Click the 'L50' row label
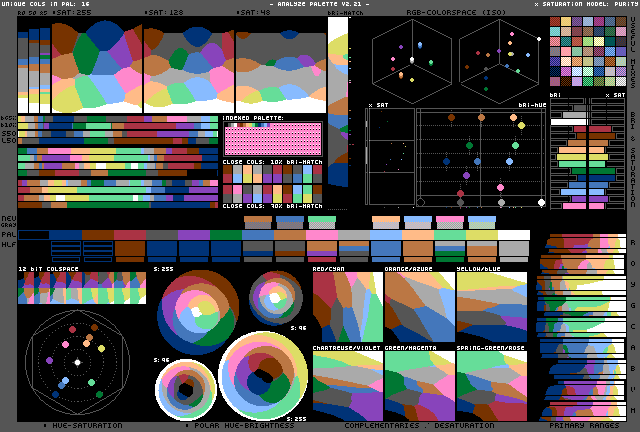This screenshot has width=640, height=432. point(9,140)
